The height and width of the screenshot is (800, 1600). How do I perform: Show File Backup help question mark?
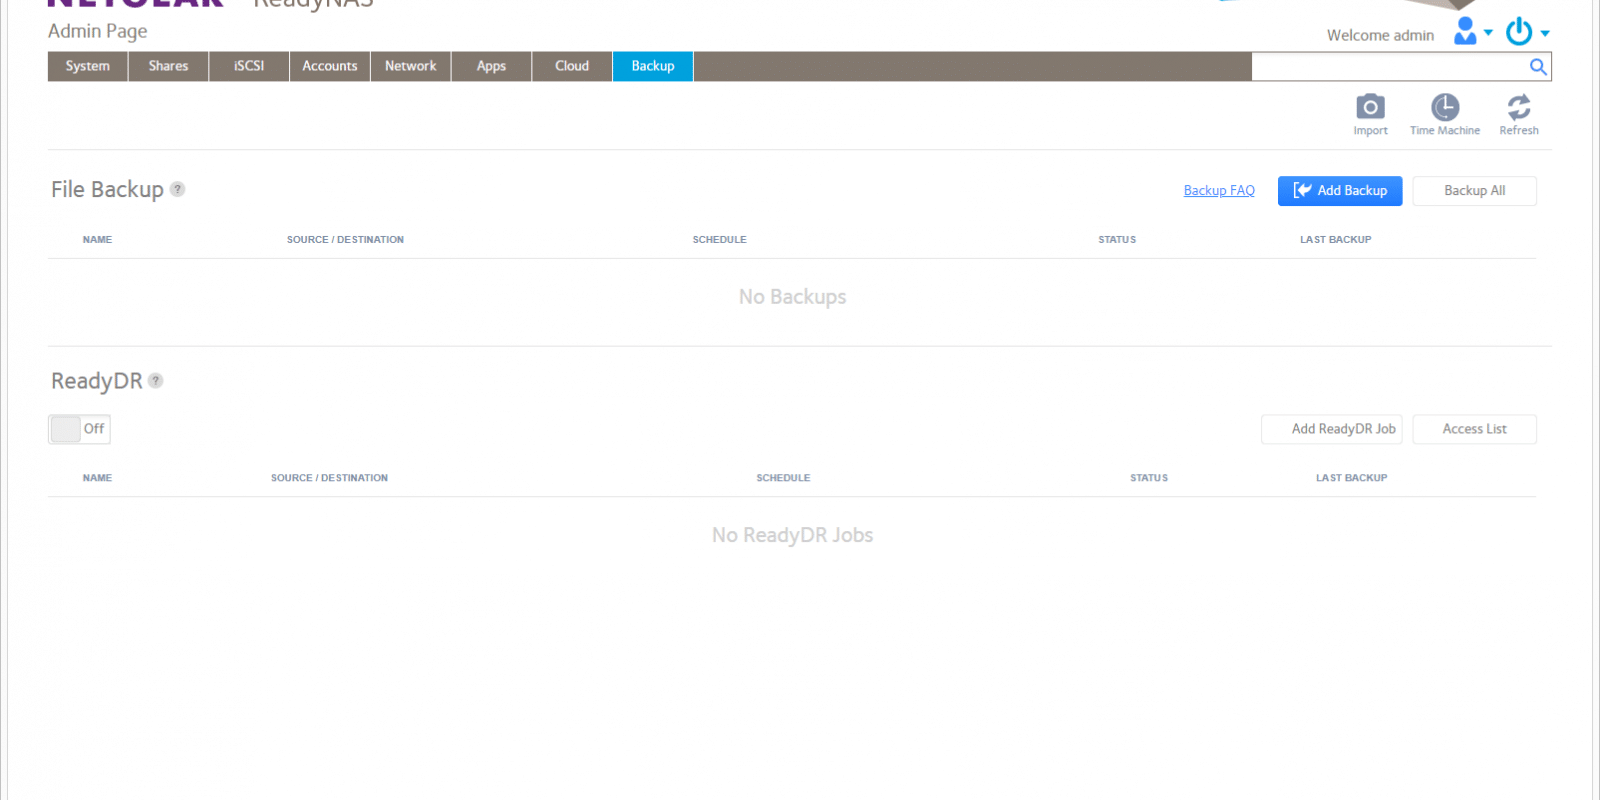coord(177,189)
